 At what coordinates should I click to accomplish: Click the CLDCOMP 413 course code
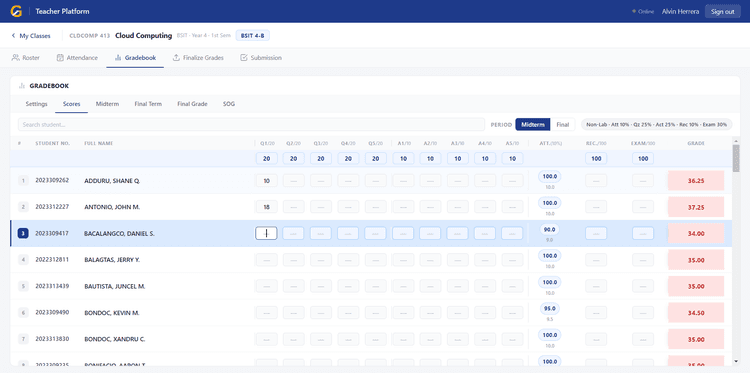tap(89, 36)
